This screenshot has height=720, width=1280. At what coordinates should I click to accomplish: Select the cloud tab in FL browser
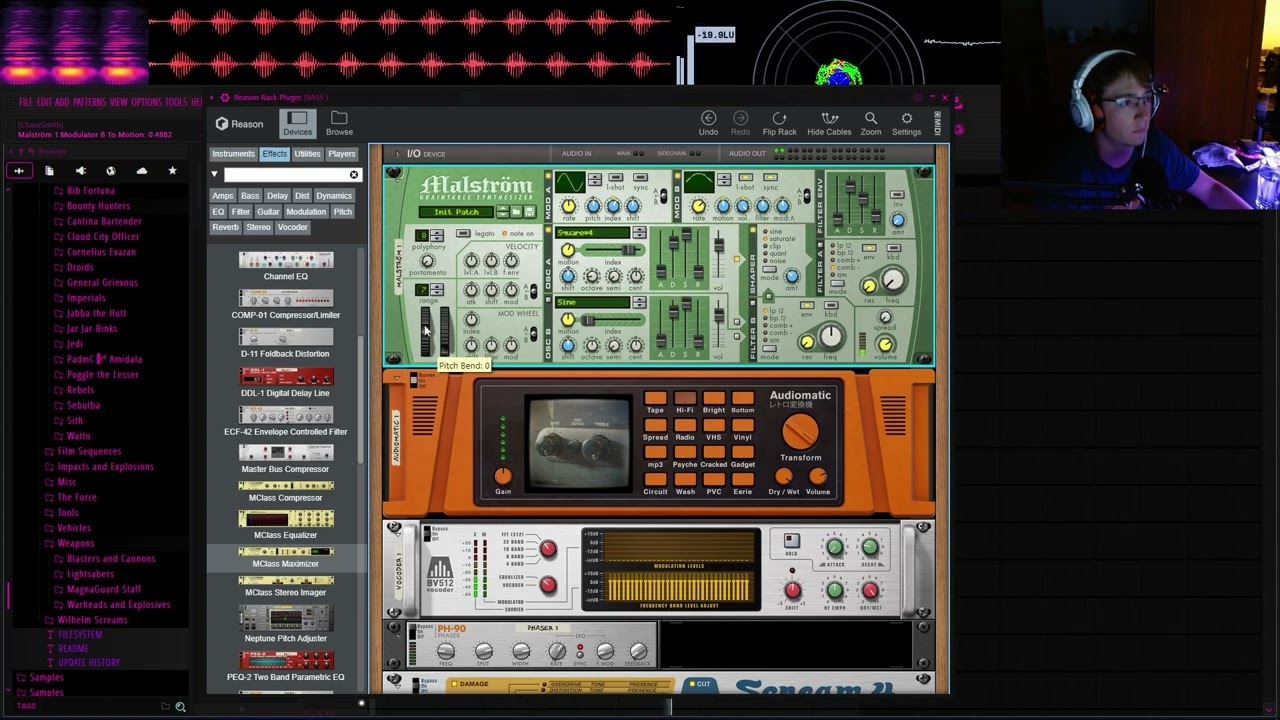click(x=142, y=171)
